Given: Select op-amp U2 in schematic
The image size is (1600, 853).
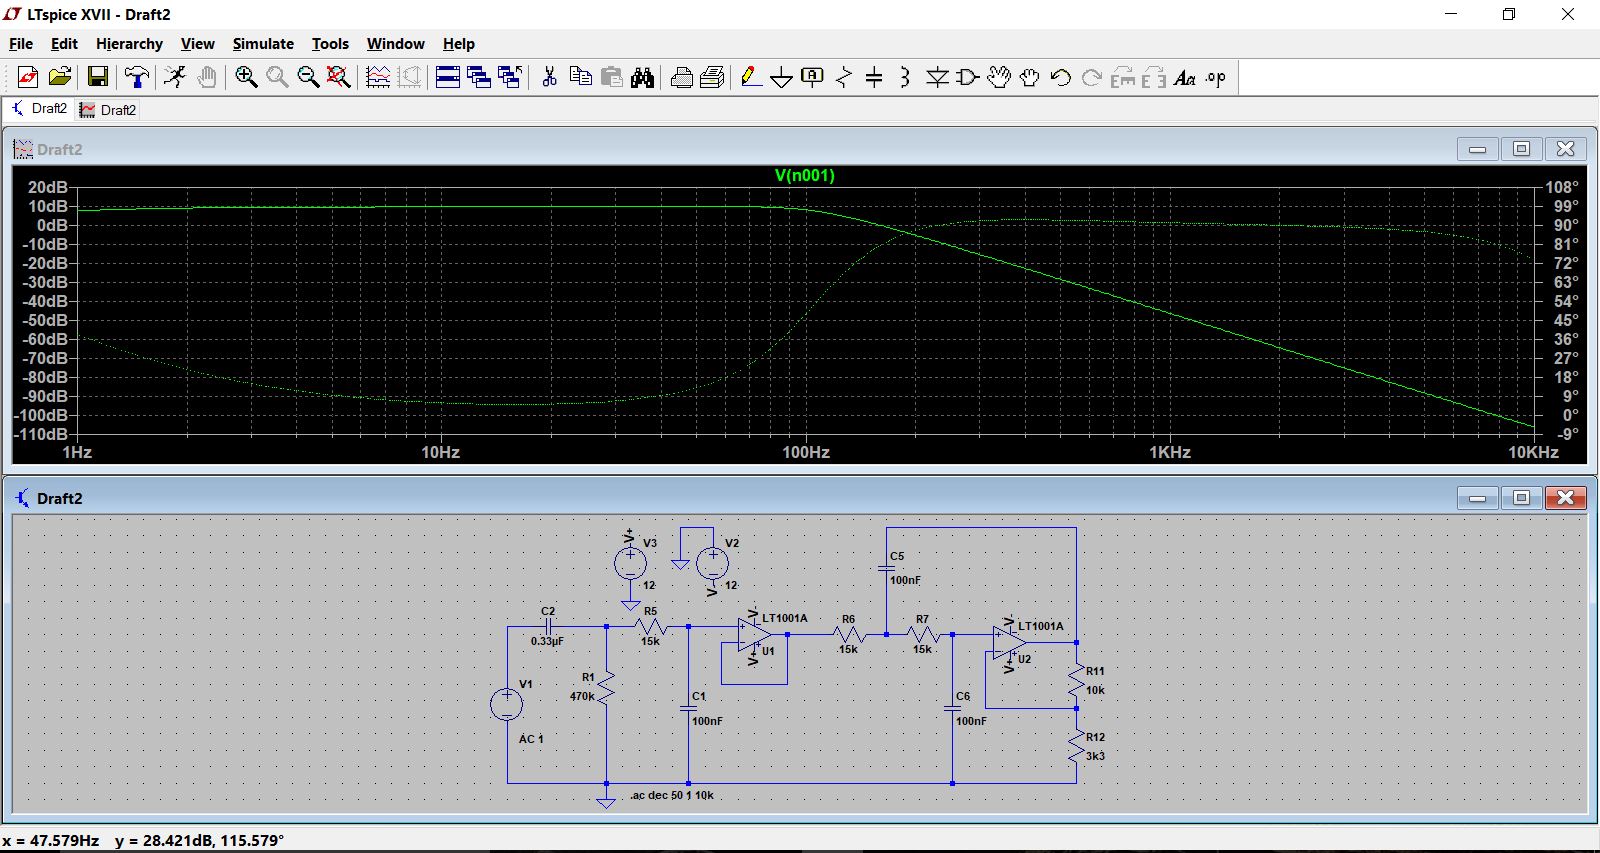Looking at the screenshot, I should tap(1011, 642).
